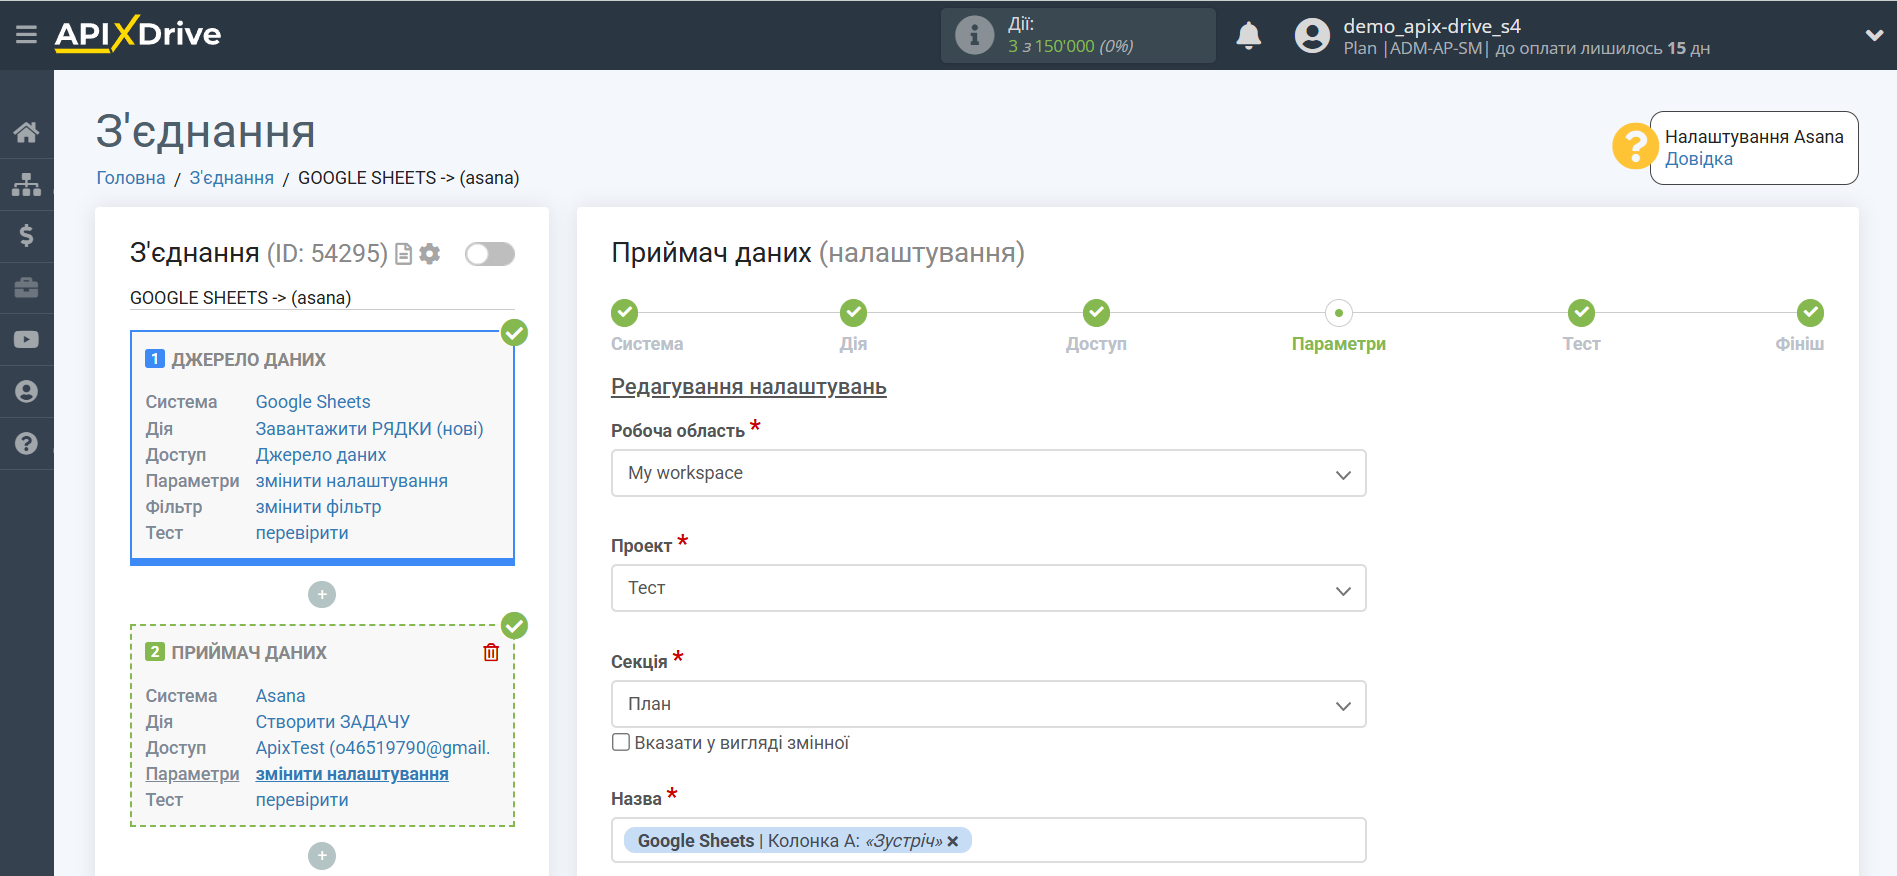Screen dimensions: 1897x876
Task: Click змінити фільтр link
Action: [x=319, y=507]
